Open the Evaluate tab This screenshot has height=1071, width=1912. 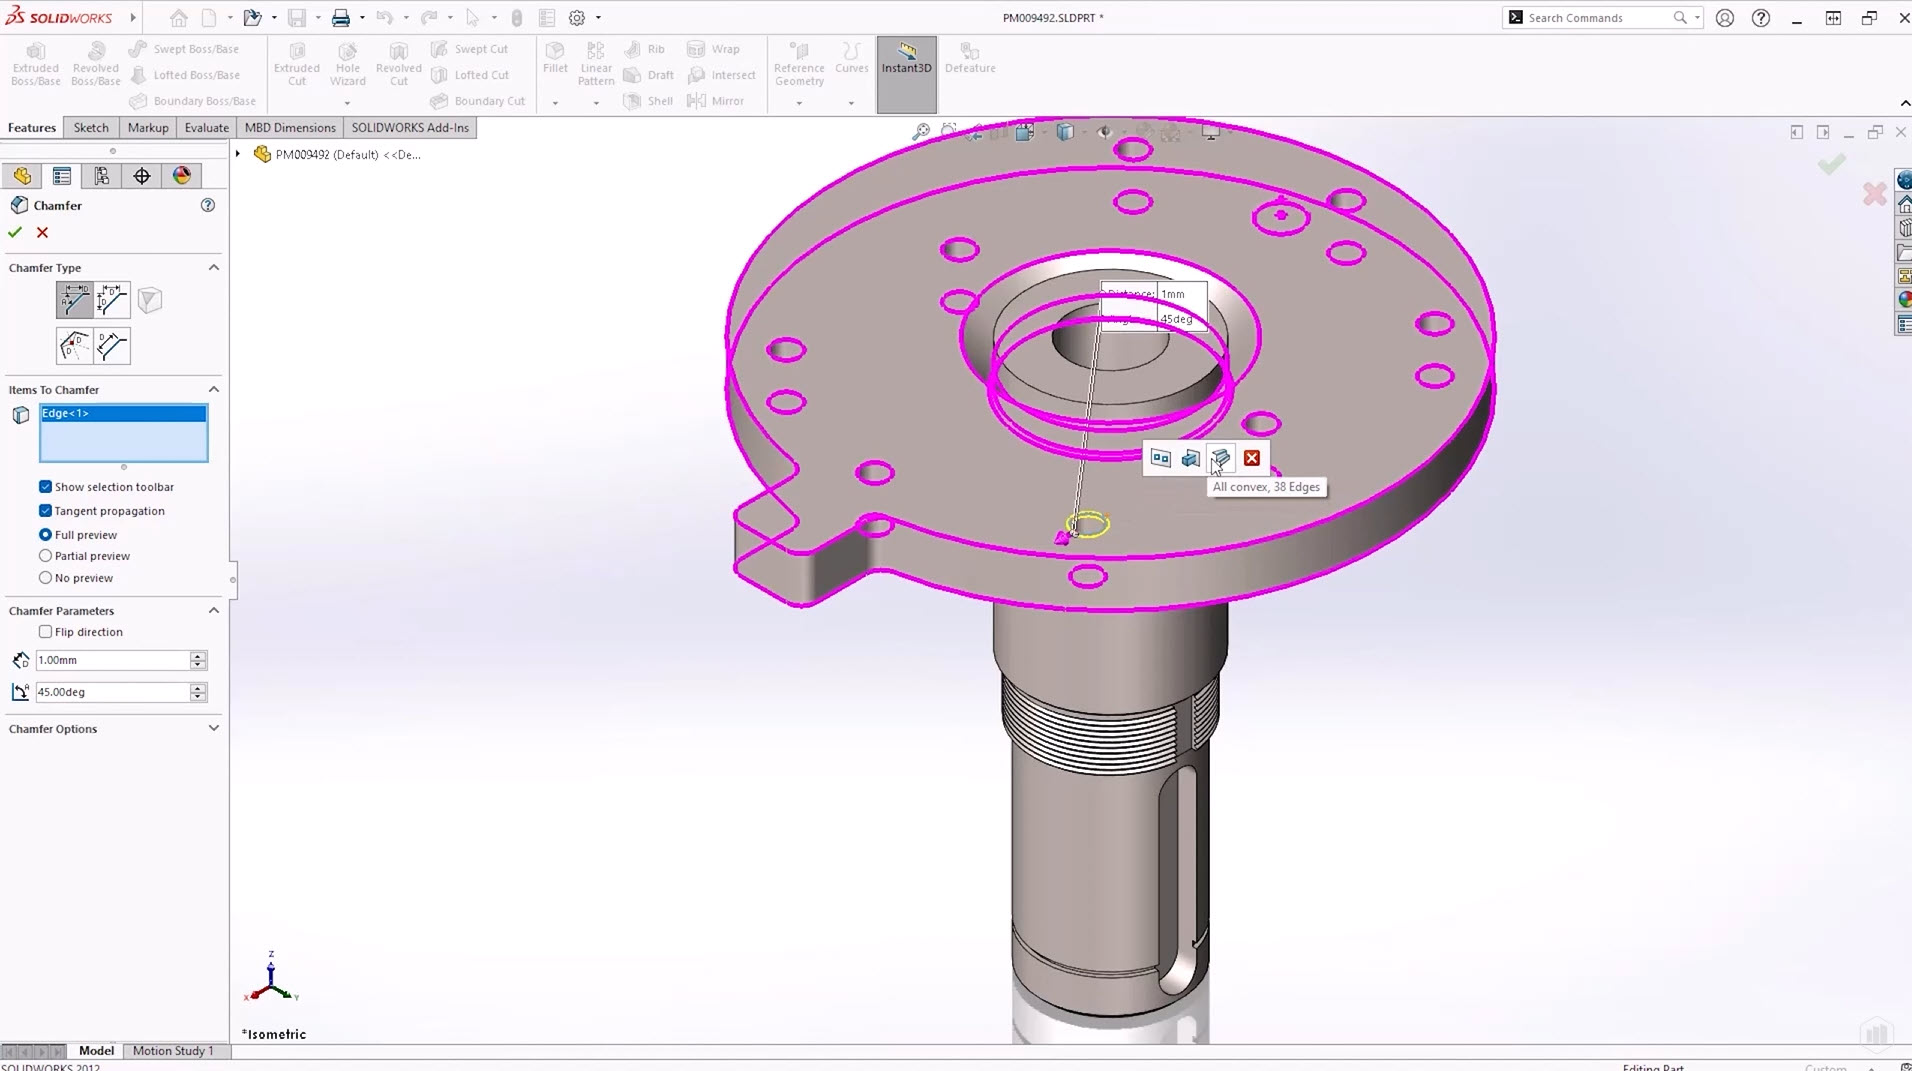[x=206, y=128]
